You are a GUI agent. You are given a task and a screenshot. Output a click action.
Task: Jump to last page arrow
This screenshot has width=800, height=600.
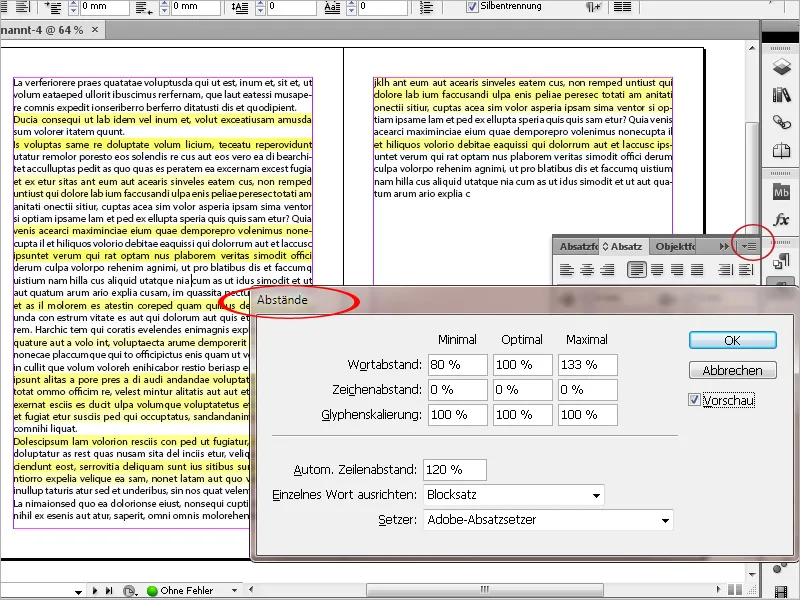click(109, 590)
